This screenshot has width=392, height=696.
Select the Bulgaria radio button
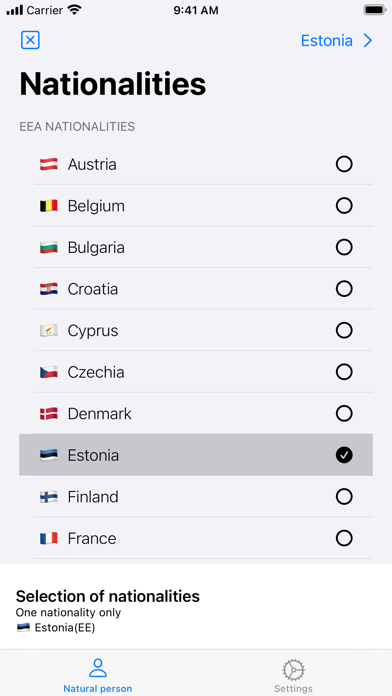click(344, 247)
